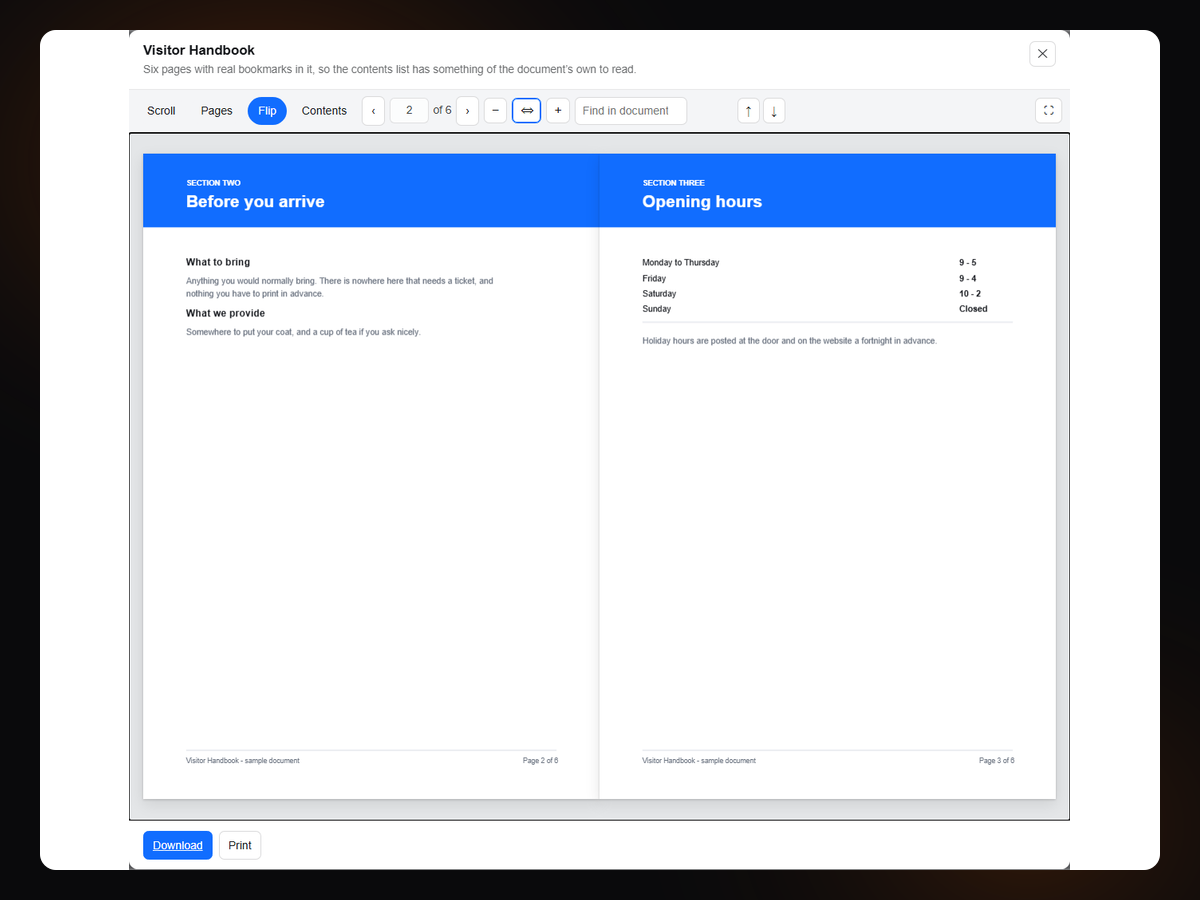Advance to next page with right chevron
The height and width of the screenshot is (900, 1200).
pyautogui.click(x=467, y=111)
